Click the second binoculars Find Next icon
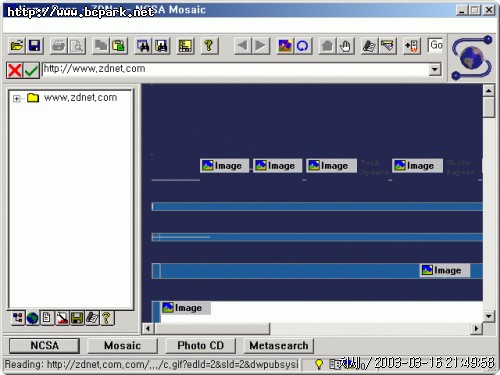500x375 pixels. [x=162, y=46]
